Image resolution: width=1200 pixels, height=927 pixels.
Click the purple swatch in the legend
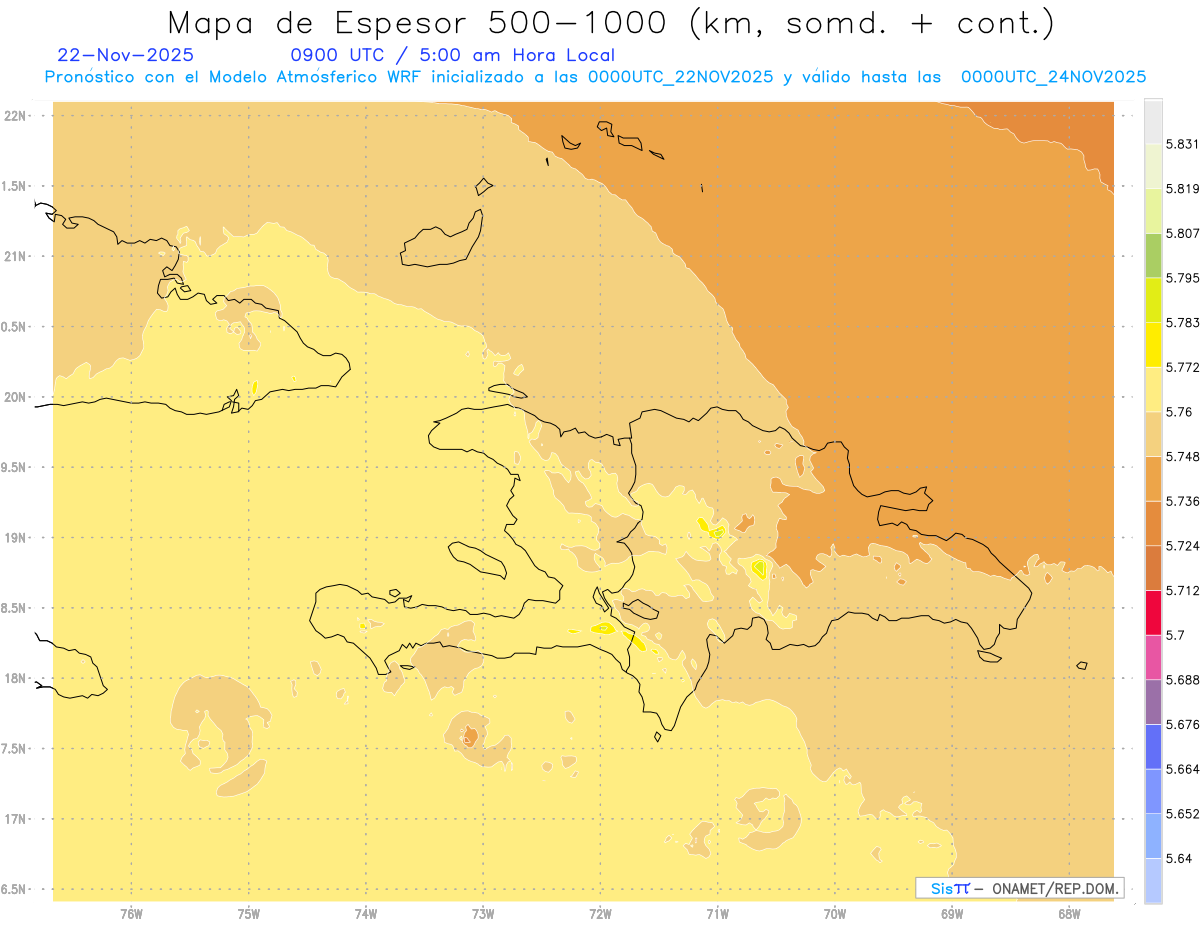1153,702
